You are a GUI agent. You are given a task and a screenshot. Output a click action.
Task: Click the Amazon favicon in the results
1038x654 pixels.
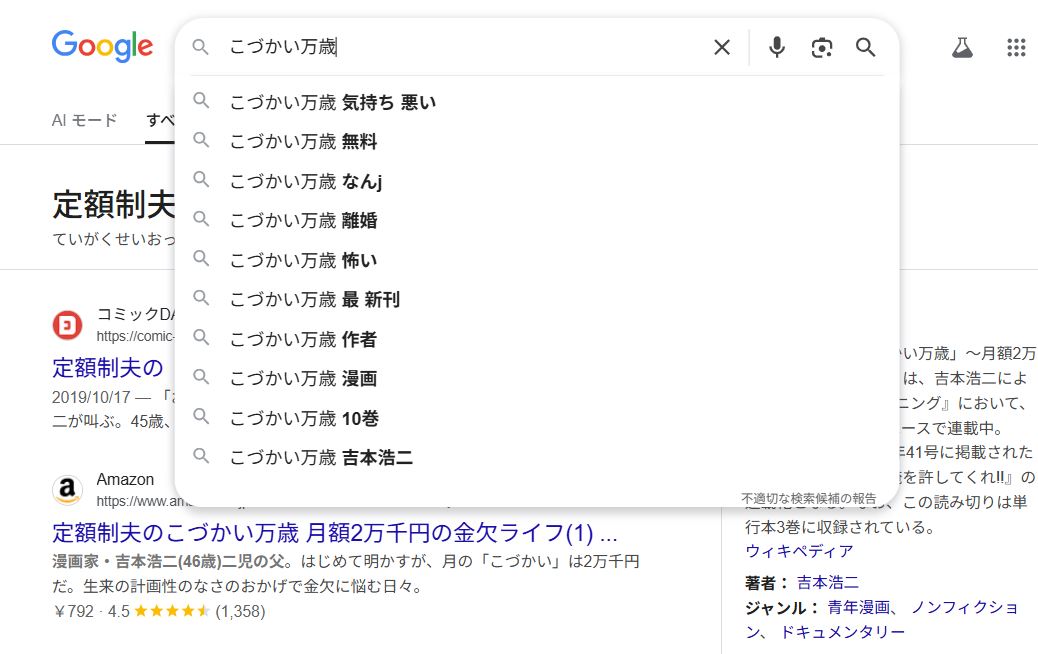67,490
